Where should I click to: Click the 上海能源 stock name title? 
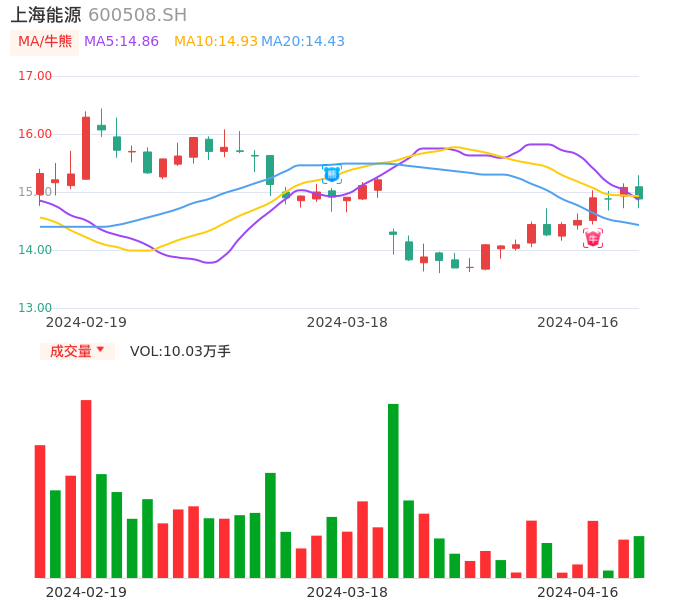[x=46, y=15]
